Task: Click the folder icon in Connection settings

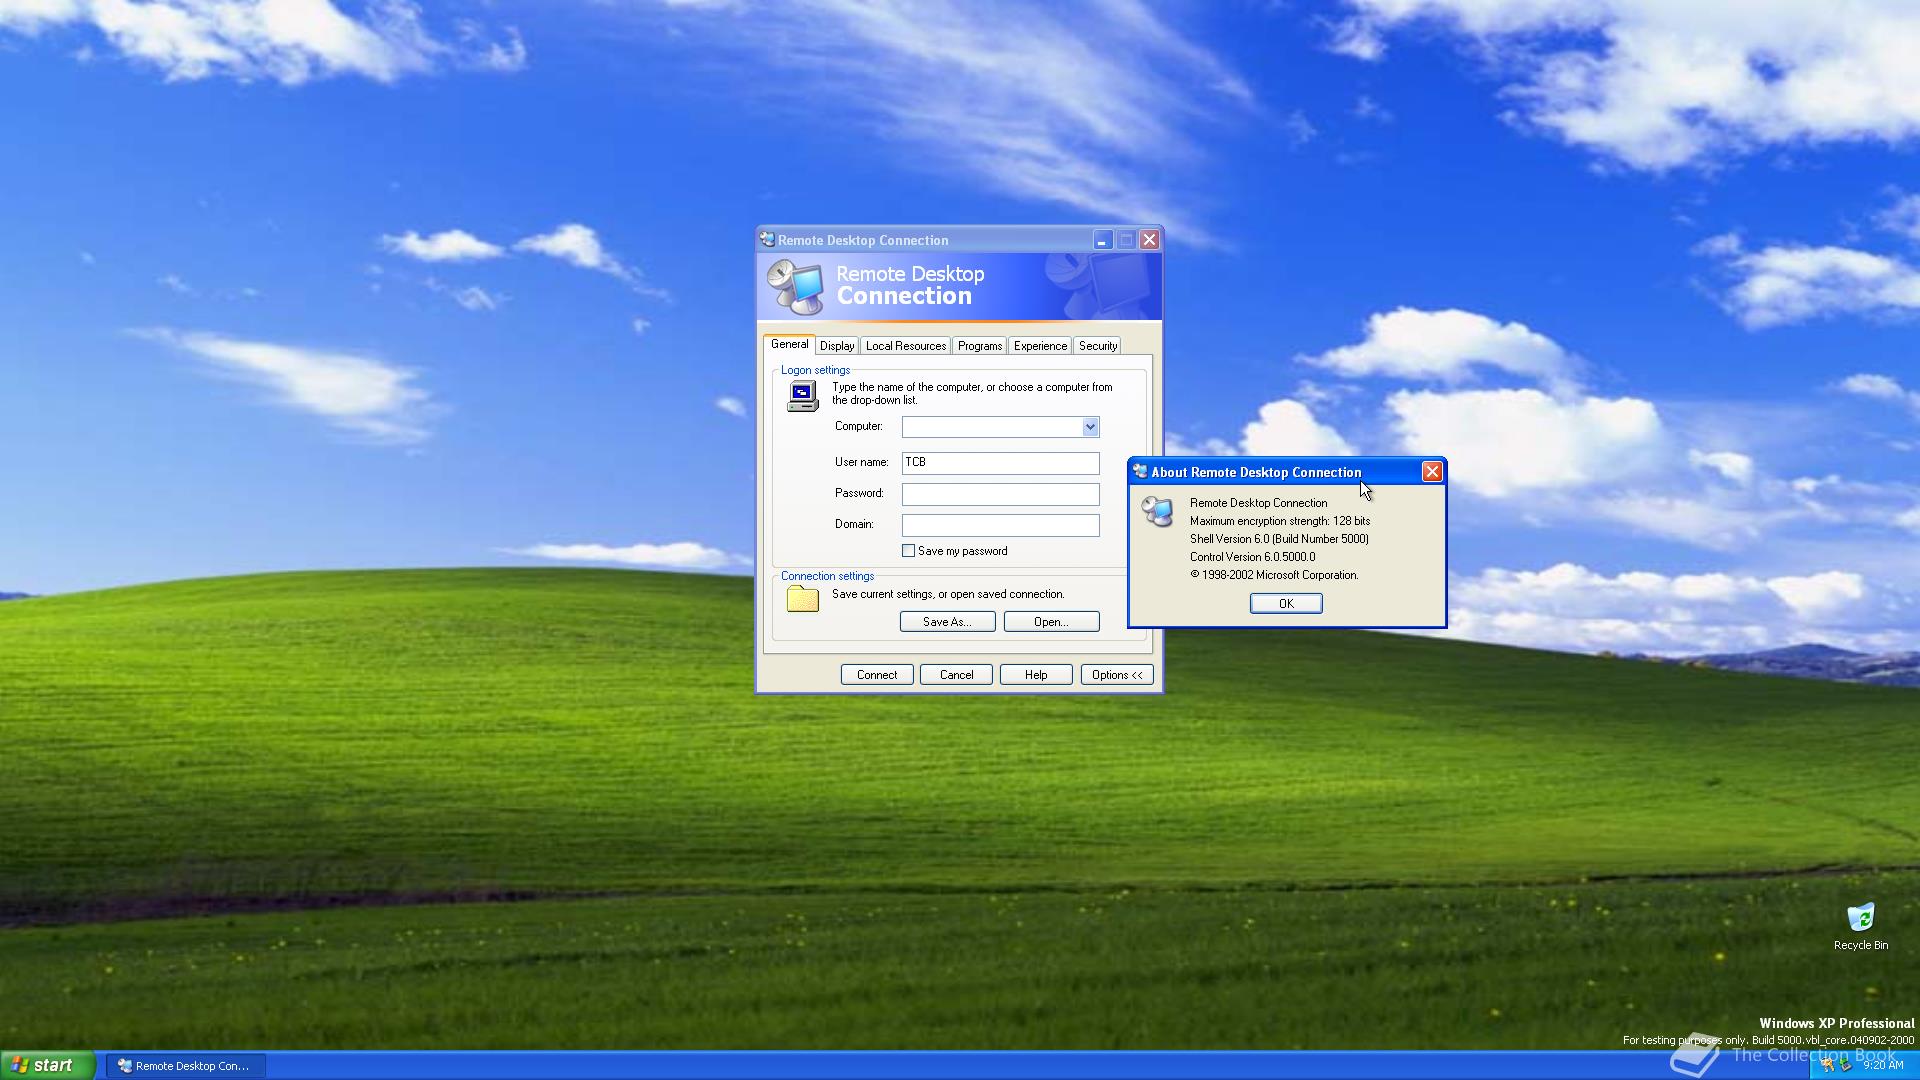Action: coord(802,599)
